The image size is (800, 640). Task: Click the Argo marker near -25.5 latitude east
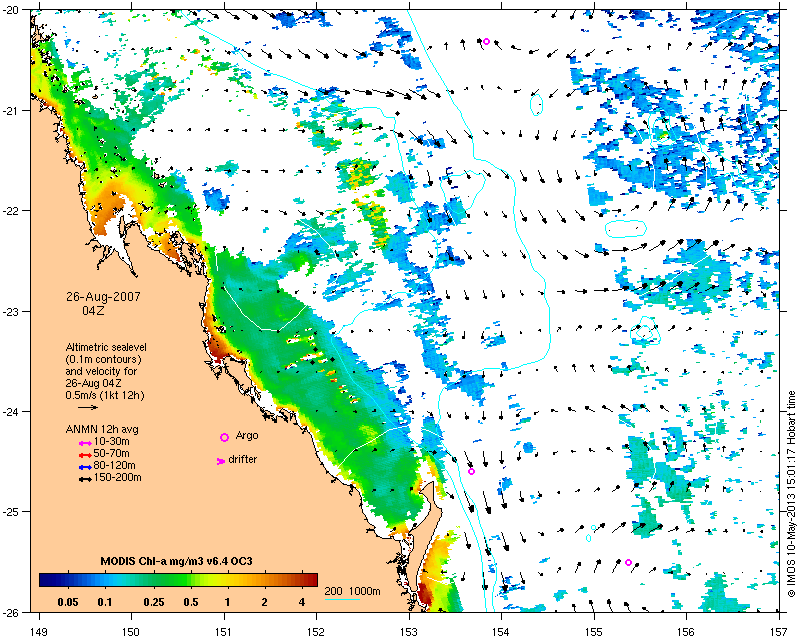(629, 562)
